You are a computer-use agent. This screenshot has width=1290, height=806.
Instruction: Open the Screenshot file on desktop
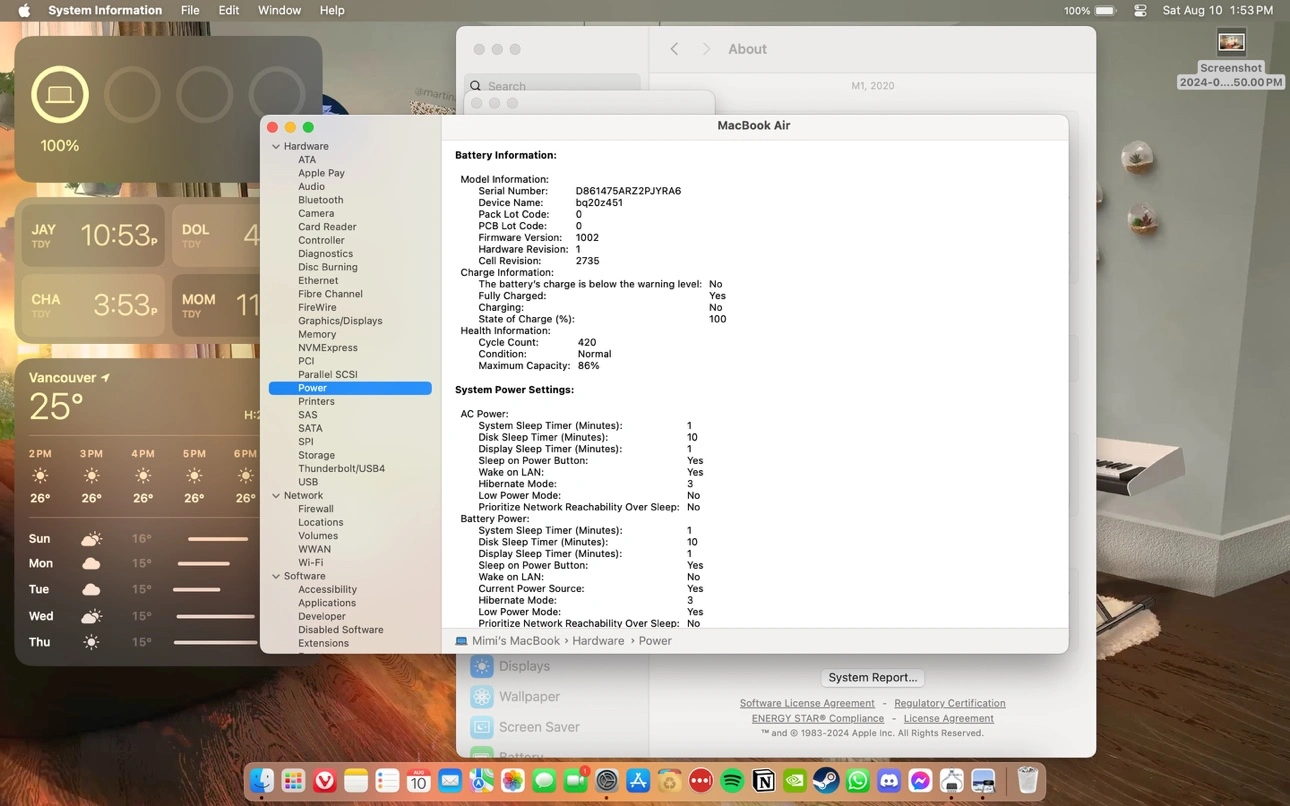(1231, 60)
